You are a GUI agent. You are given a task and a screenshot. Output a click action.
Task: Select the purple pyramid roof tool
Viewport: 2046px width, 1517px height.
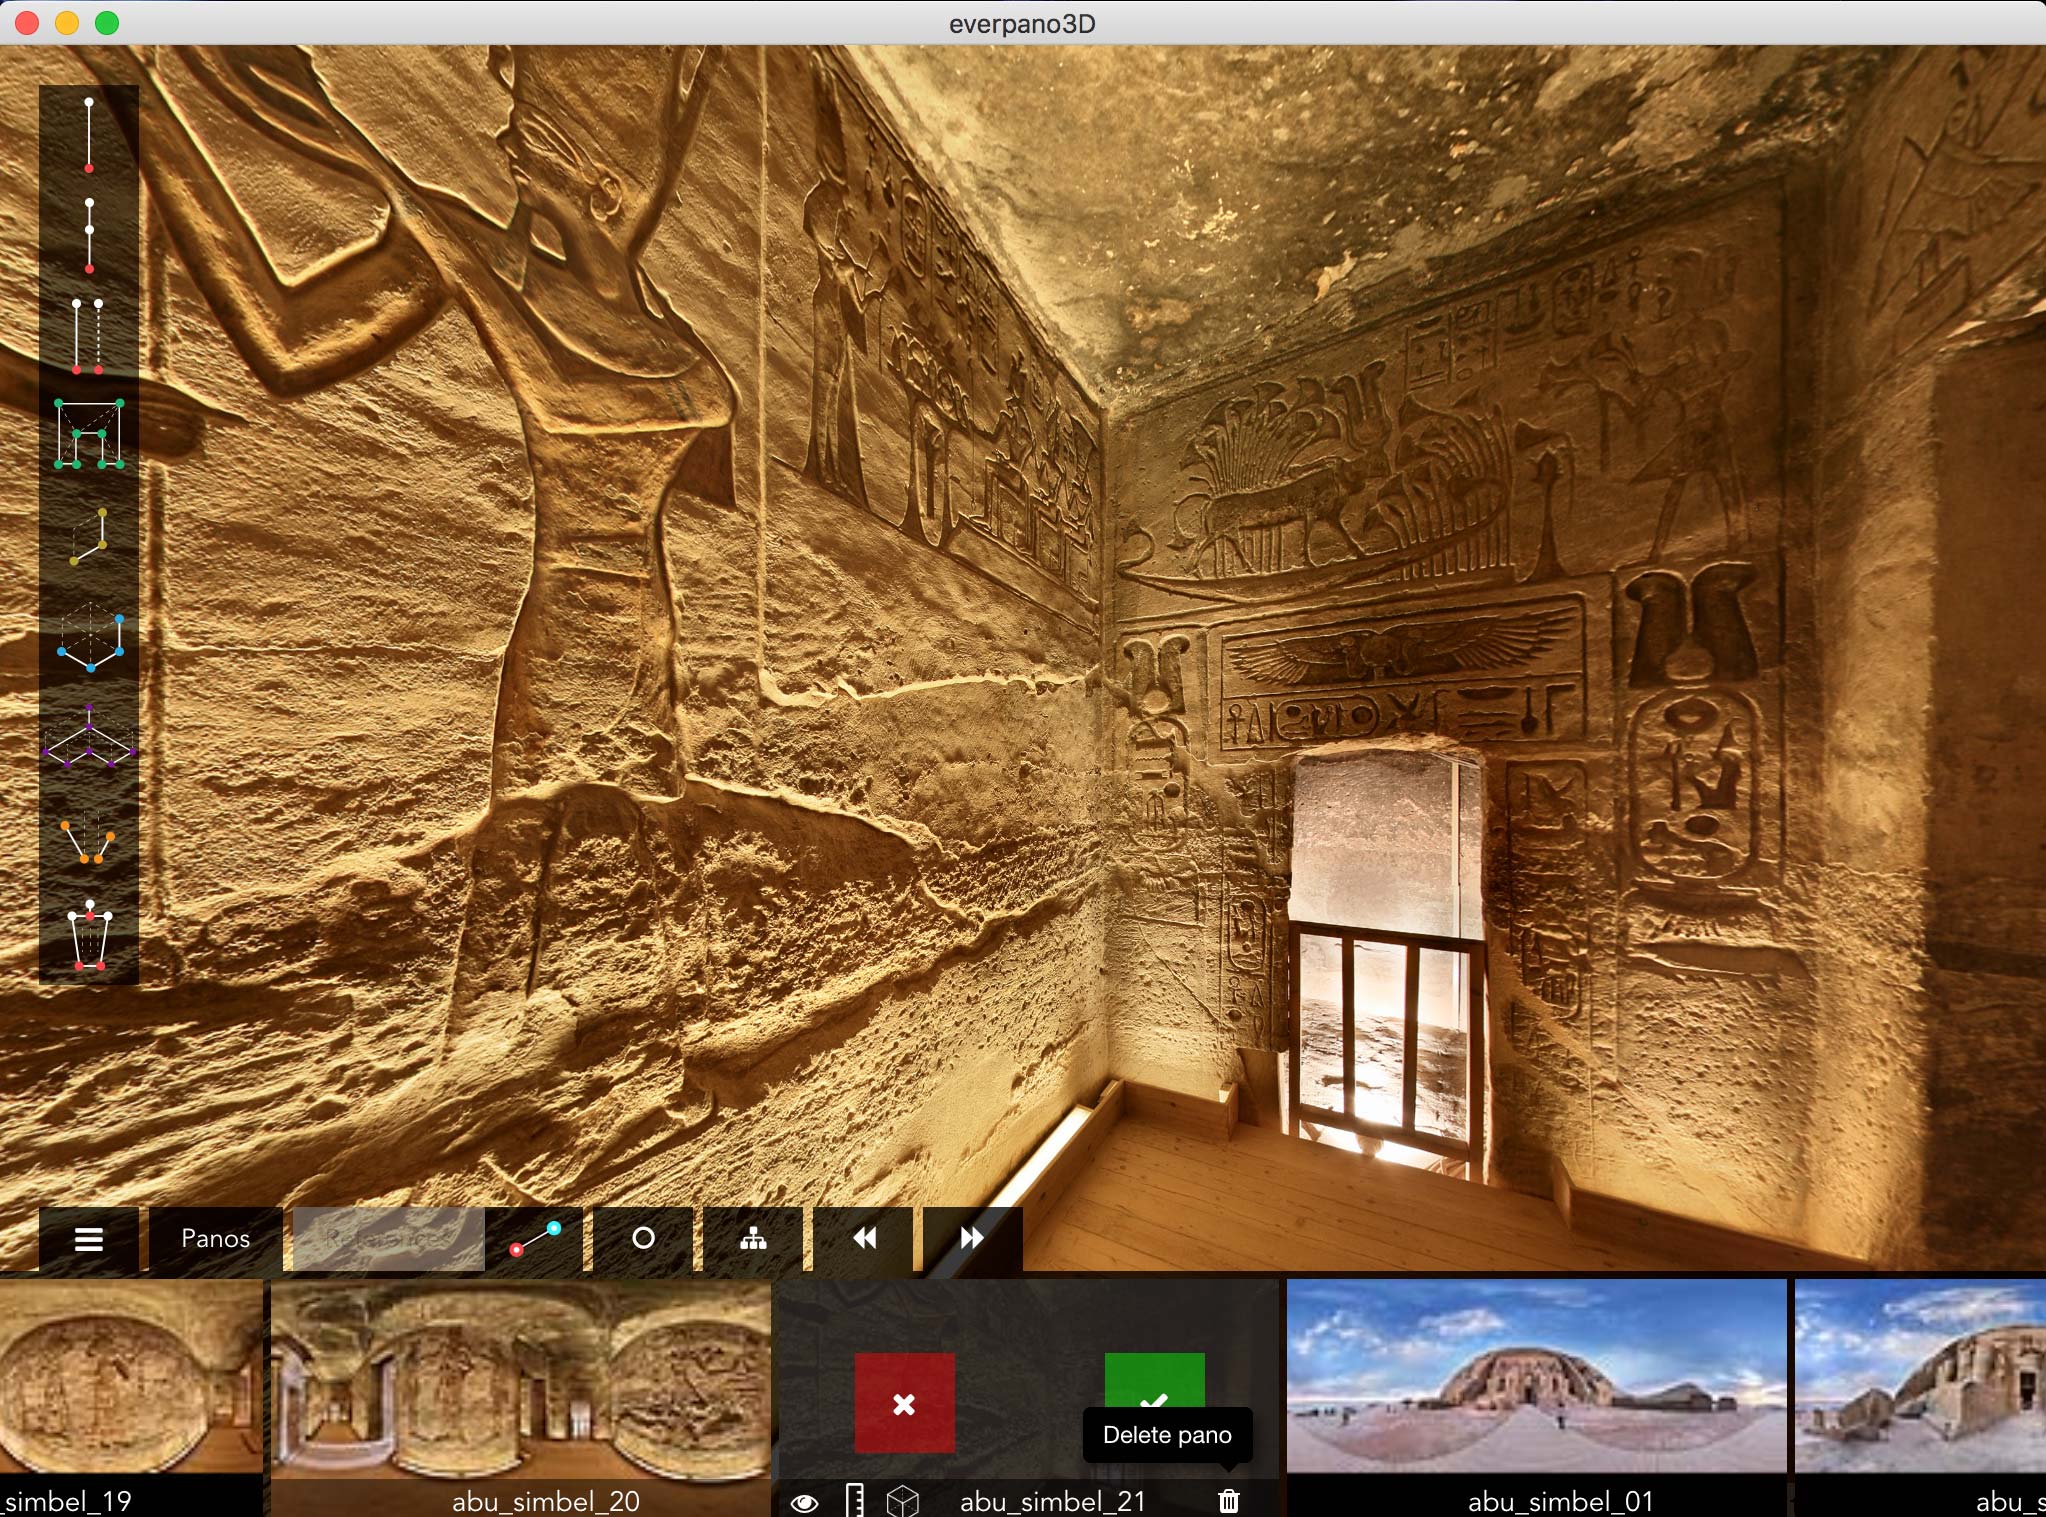tap(89, 737)
